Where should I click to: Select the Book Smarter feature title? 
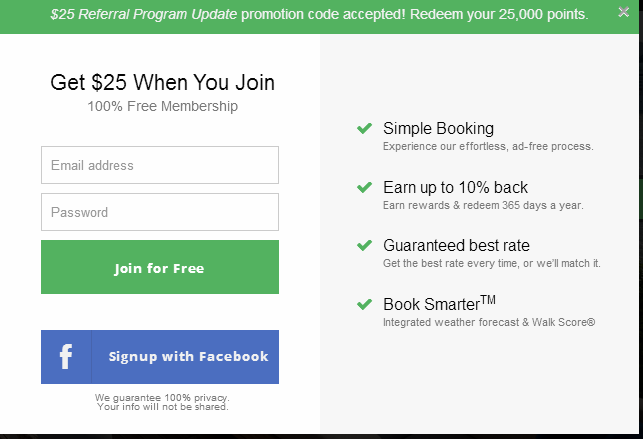click(439, 303)
